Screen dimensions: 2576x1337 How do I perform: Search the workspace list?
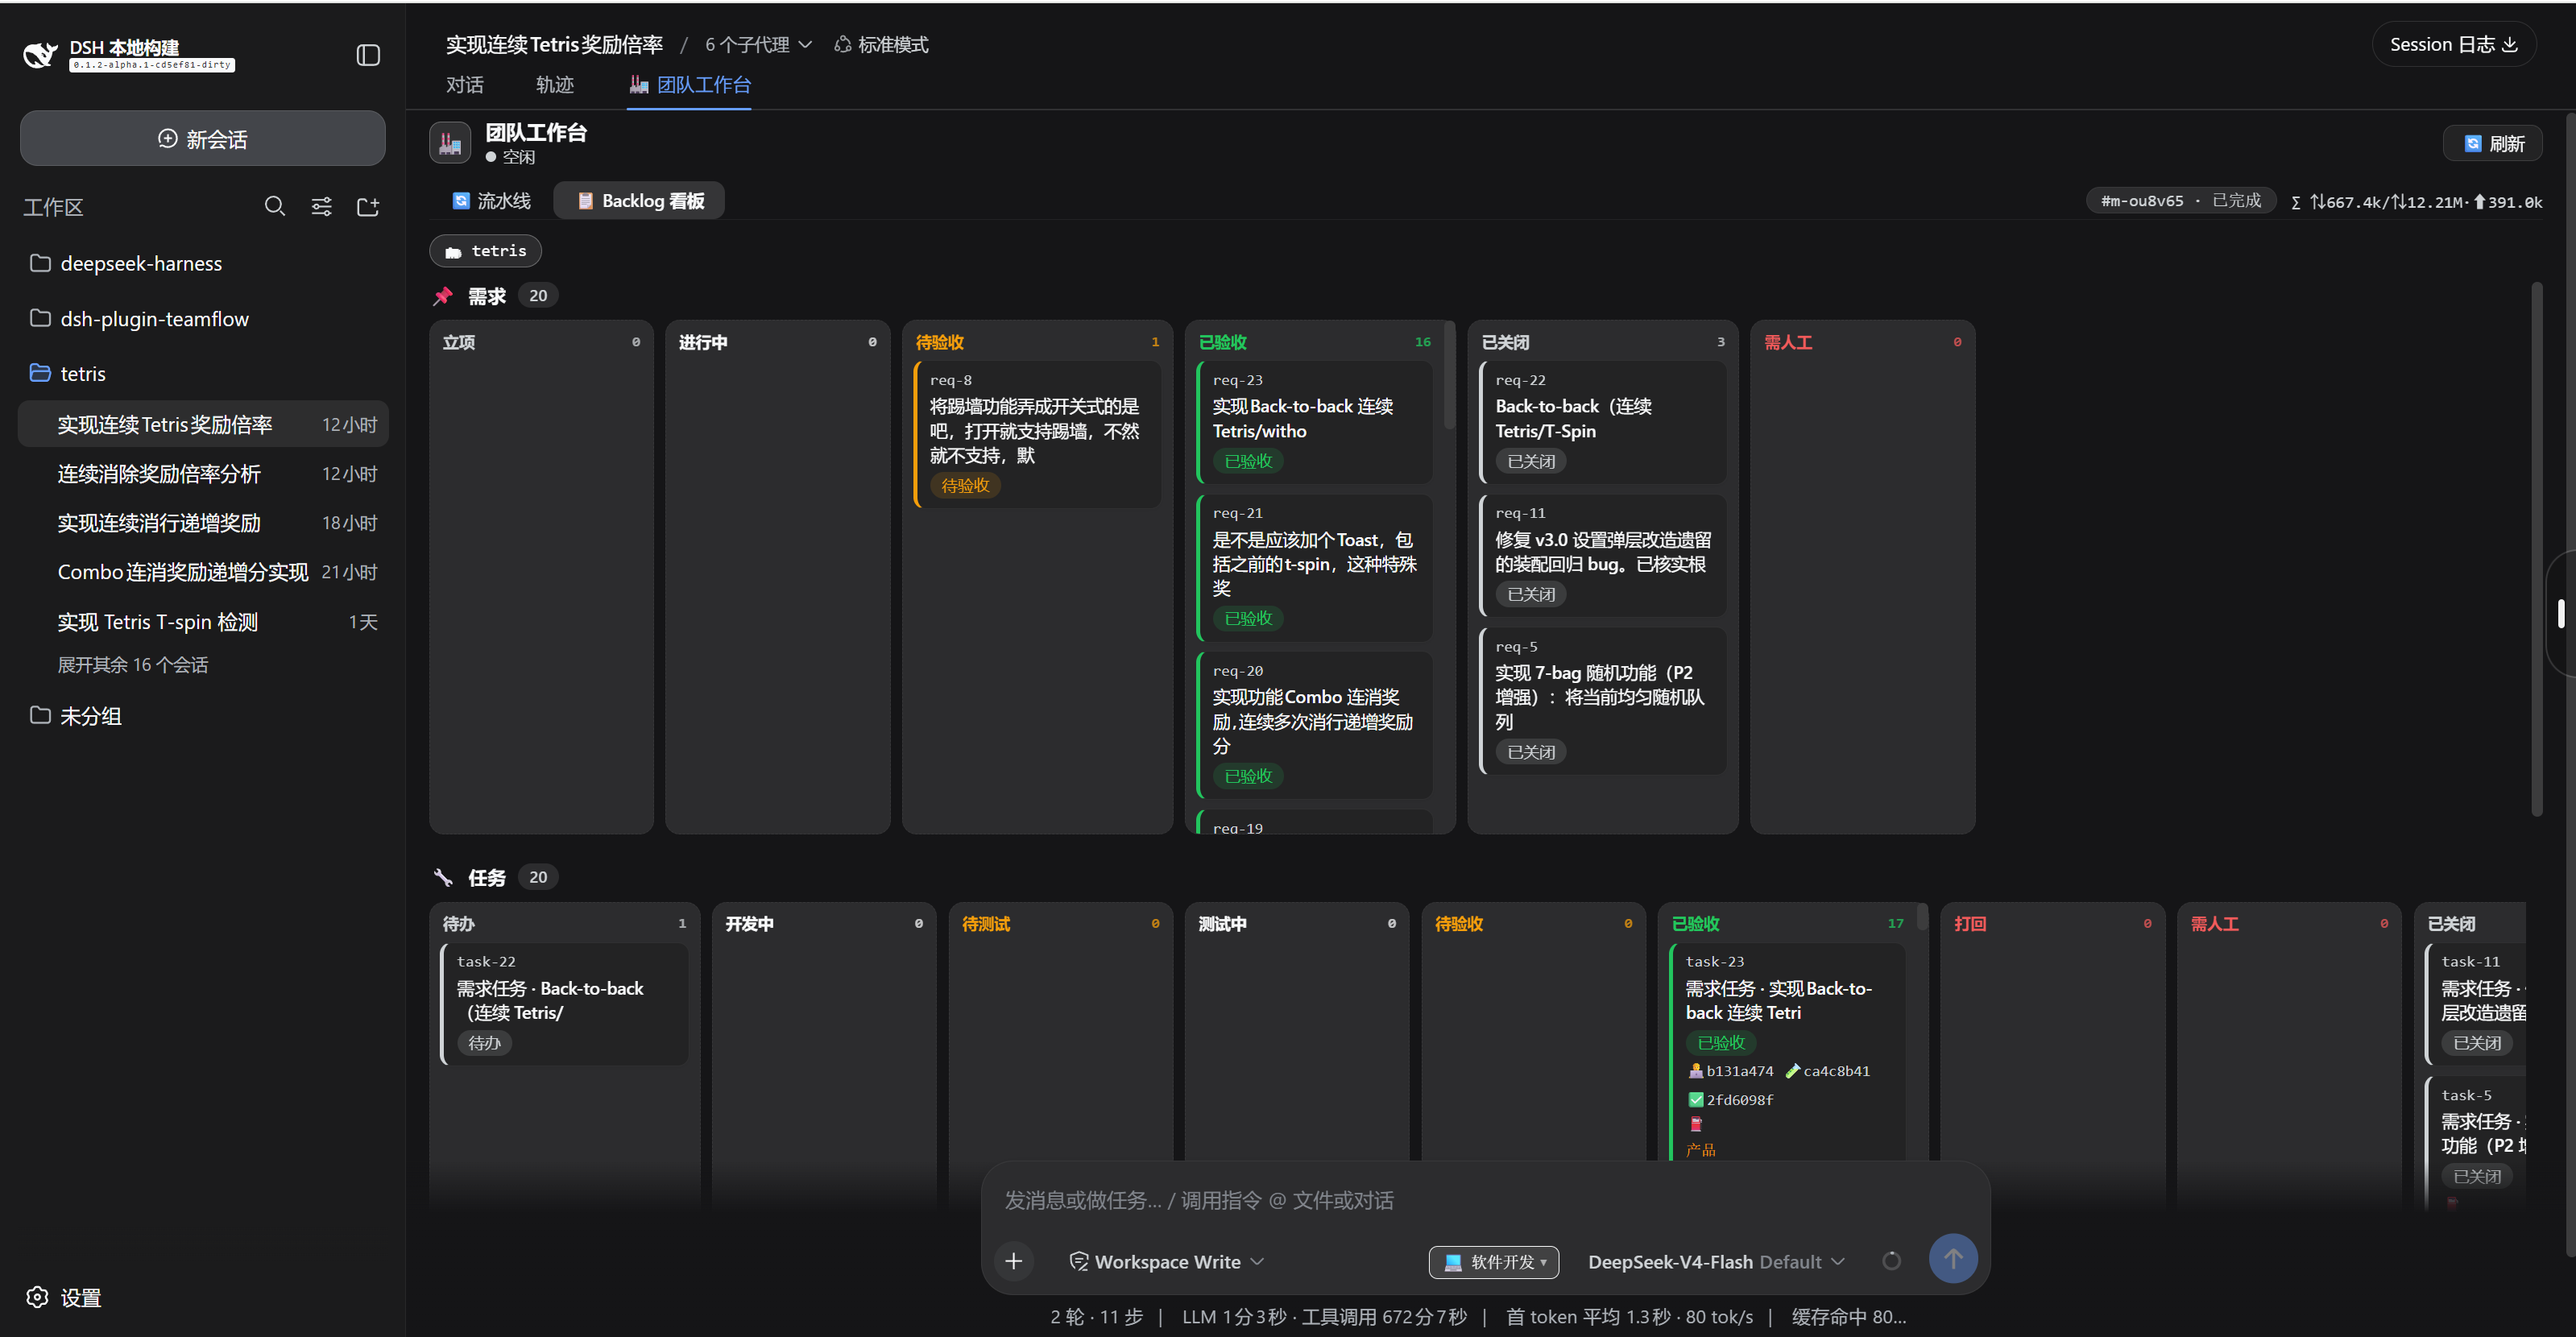275,207
